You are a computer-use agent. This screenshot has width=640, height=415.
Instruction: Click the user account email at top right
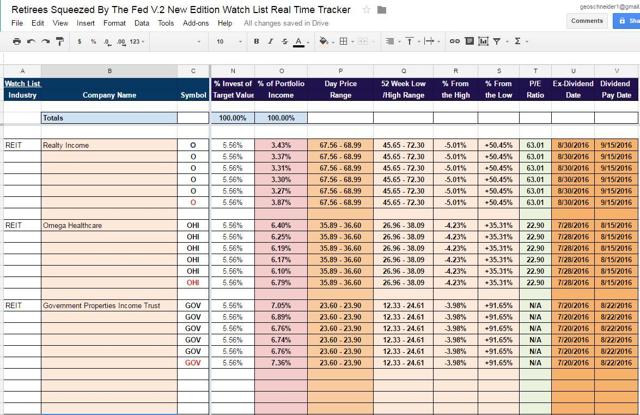tap(609, 7)
